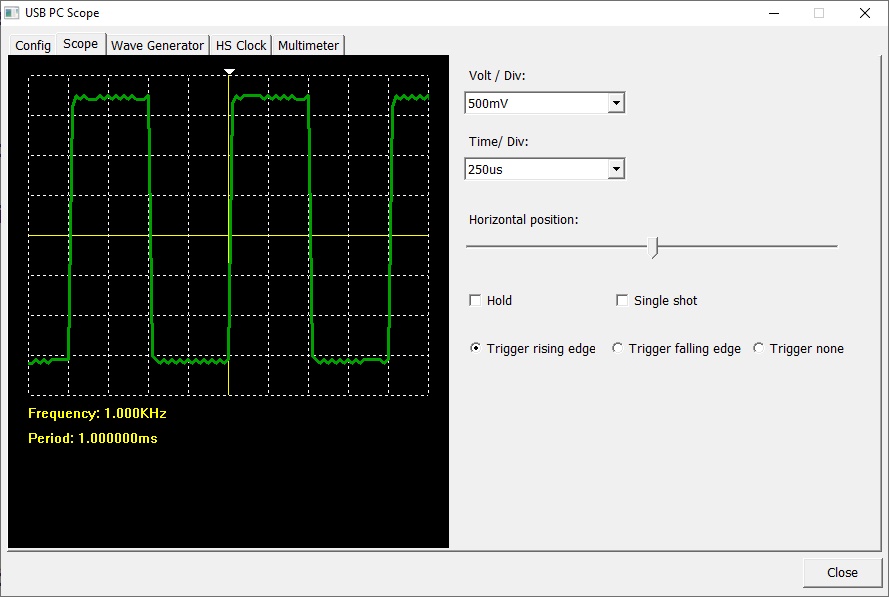The image size is (889, 597).
Task: Open the Config tab
Action: click(x=32, y=45)
